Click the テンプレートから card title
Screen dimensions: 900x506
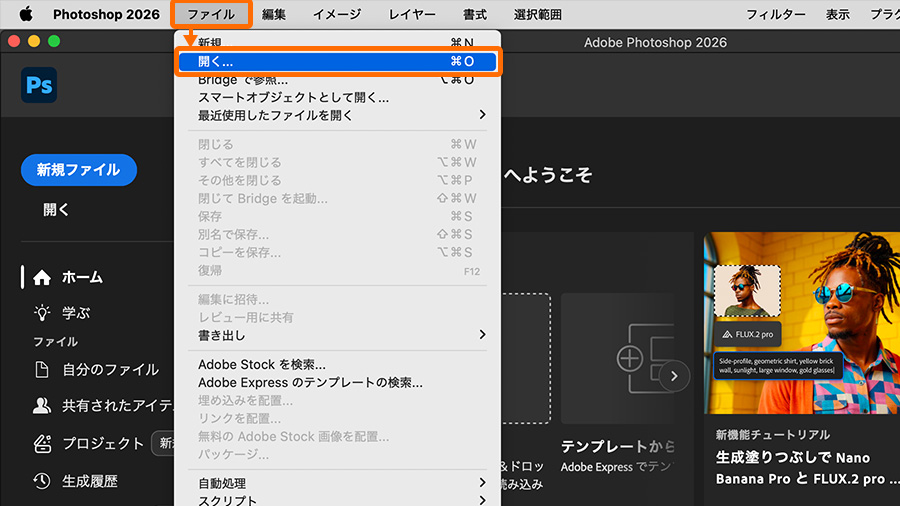[618, 446]
